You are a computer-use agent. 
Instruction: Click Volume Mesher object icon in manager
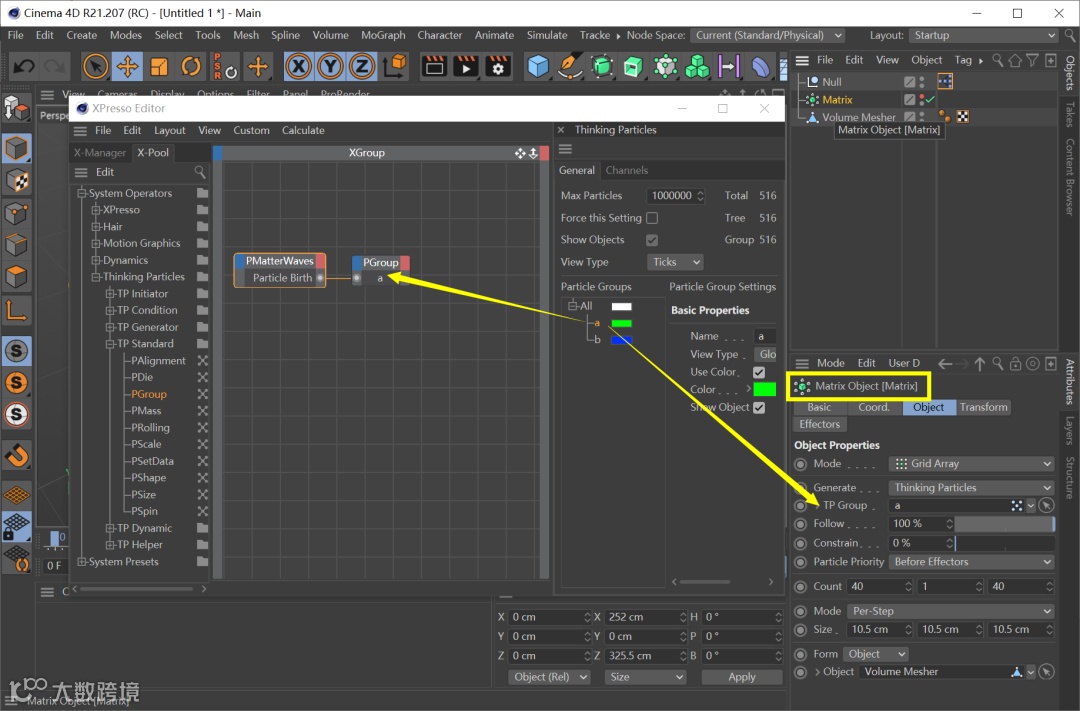(813, 117)
